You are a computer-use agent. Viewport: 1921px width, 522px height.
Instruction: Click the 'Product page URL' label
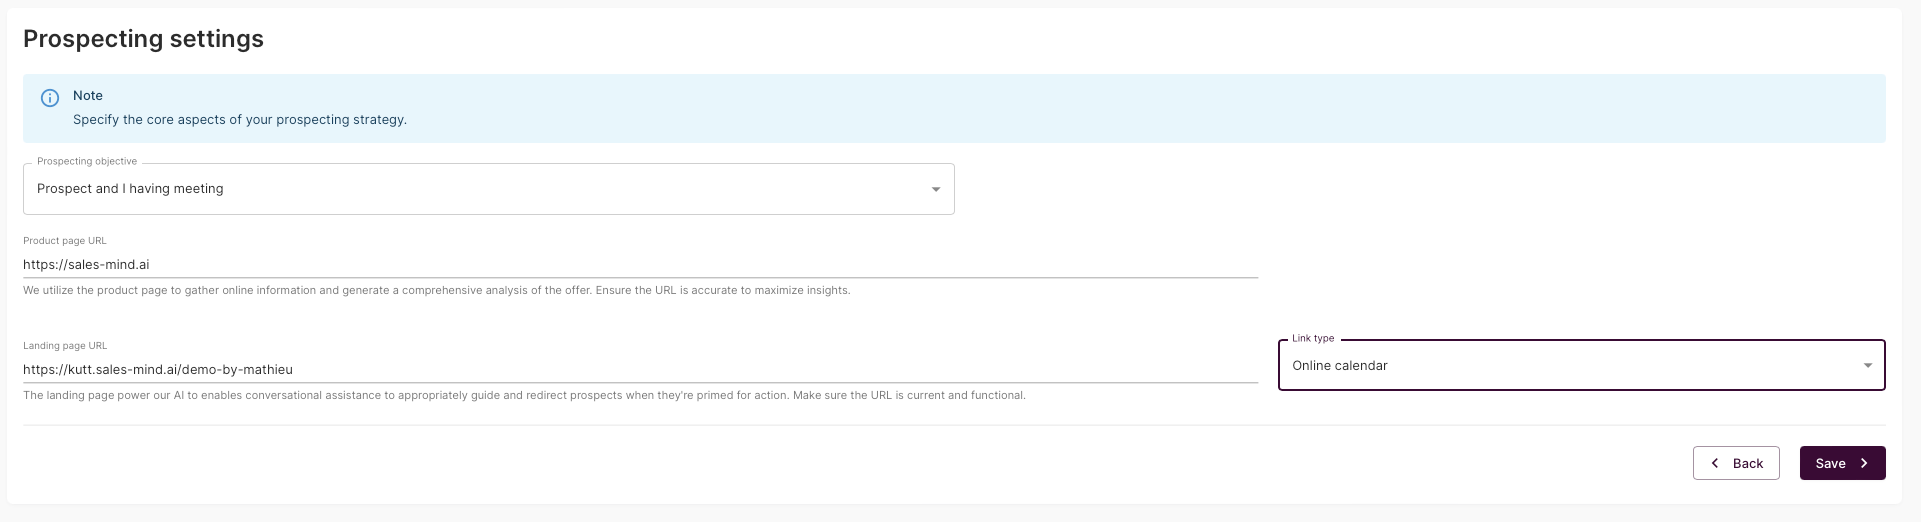click(x=65, y=241)
